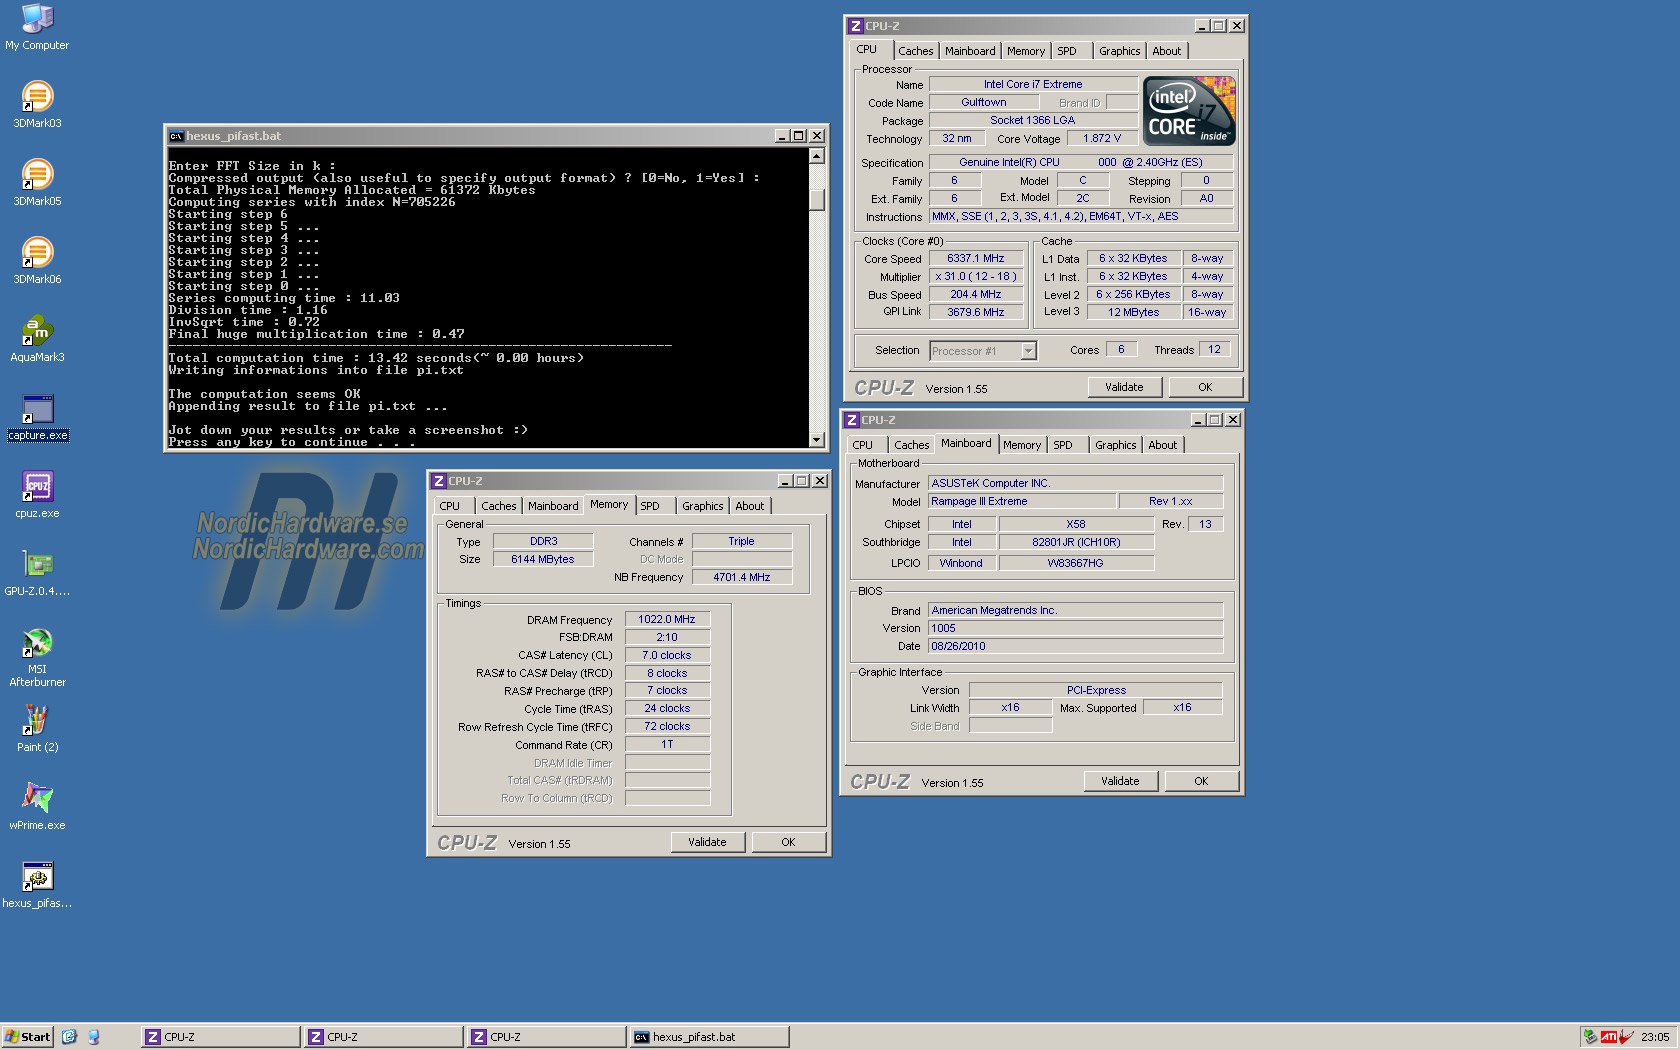Click the Intel Core i7 logo
The height and width of the screenshot is (1050, 1680).
[x=1189, y=111]
